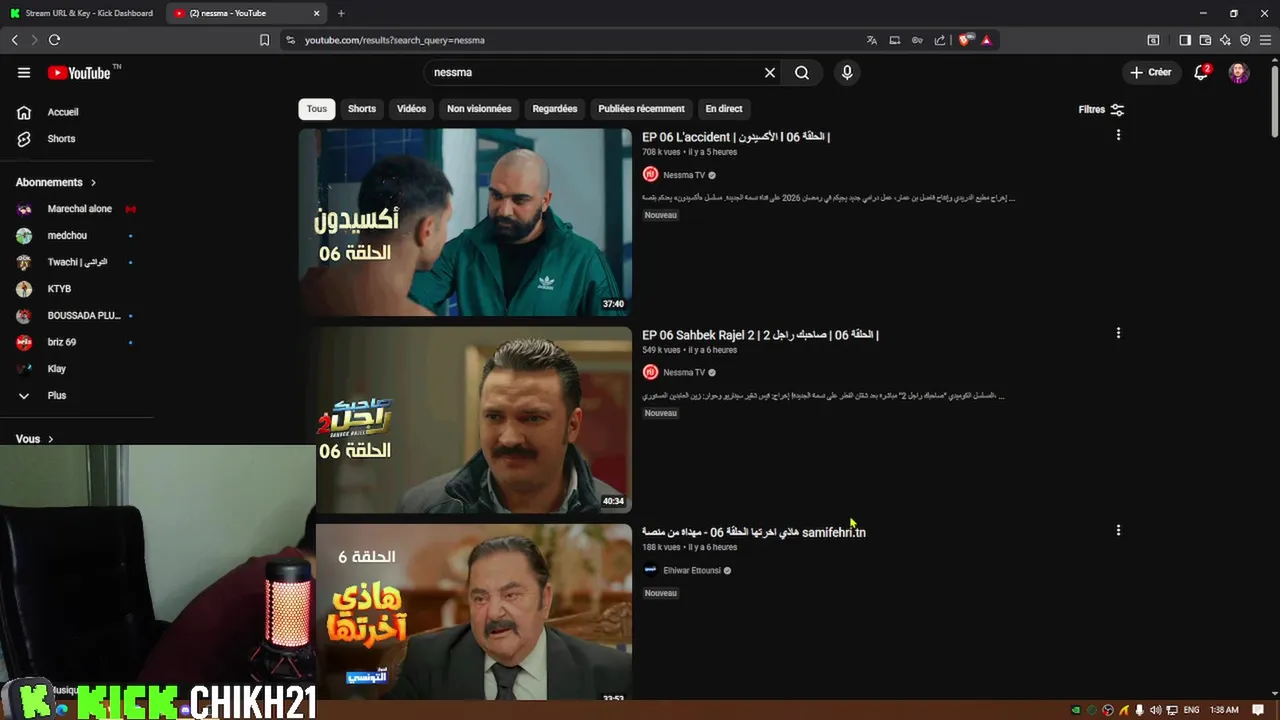Click the samifehri.tn video title
This screenshot has width=1280, height=720.
pos(754,532)
